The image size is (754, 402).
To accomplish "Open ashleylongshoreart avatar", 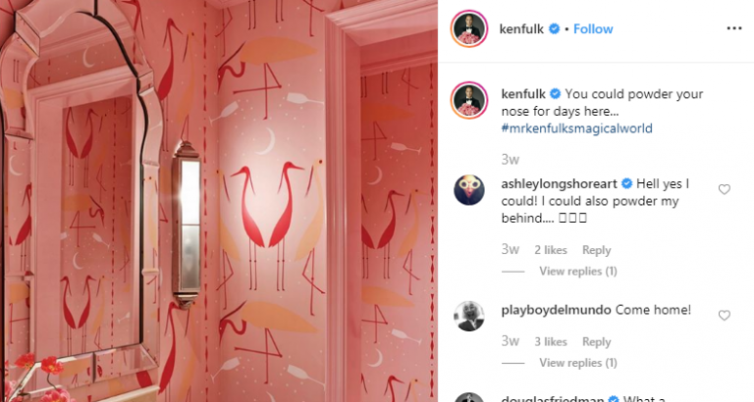I will pos(469,190).
